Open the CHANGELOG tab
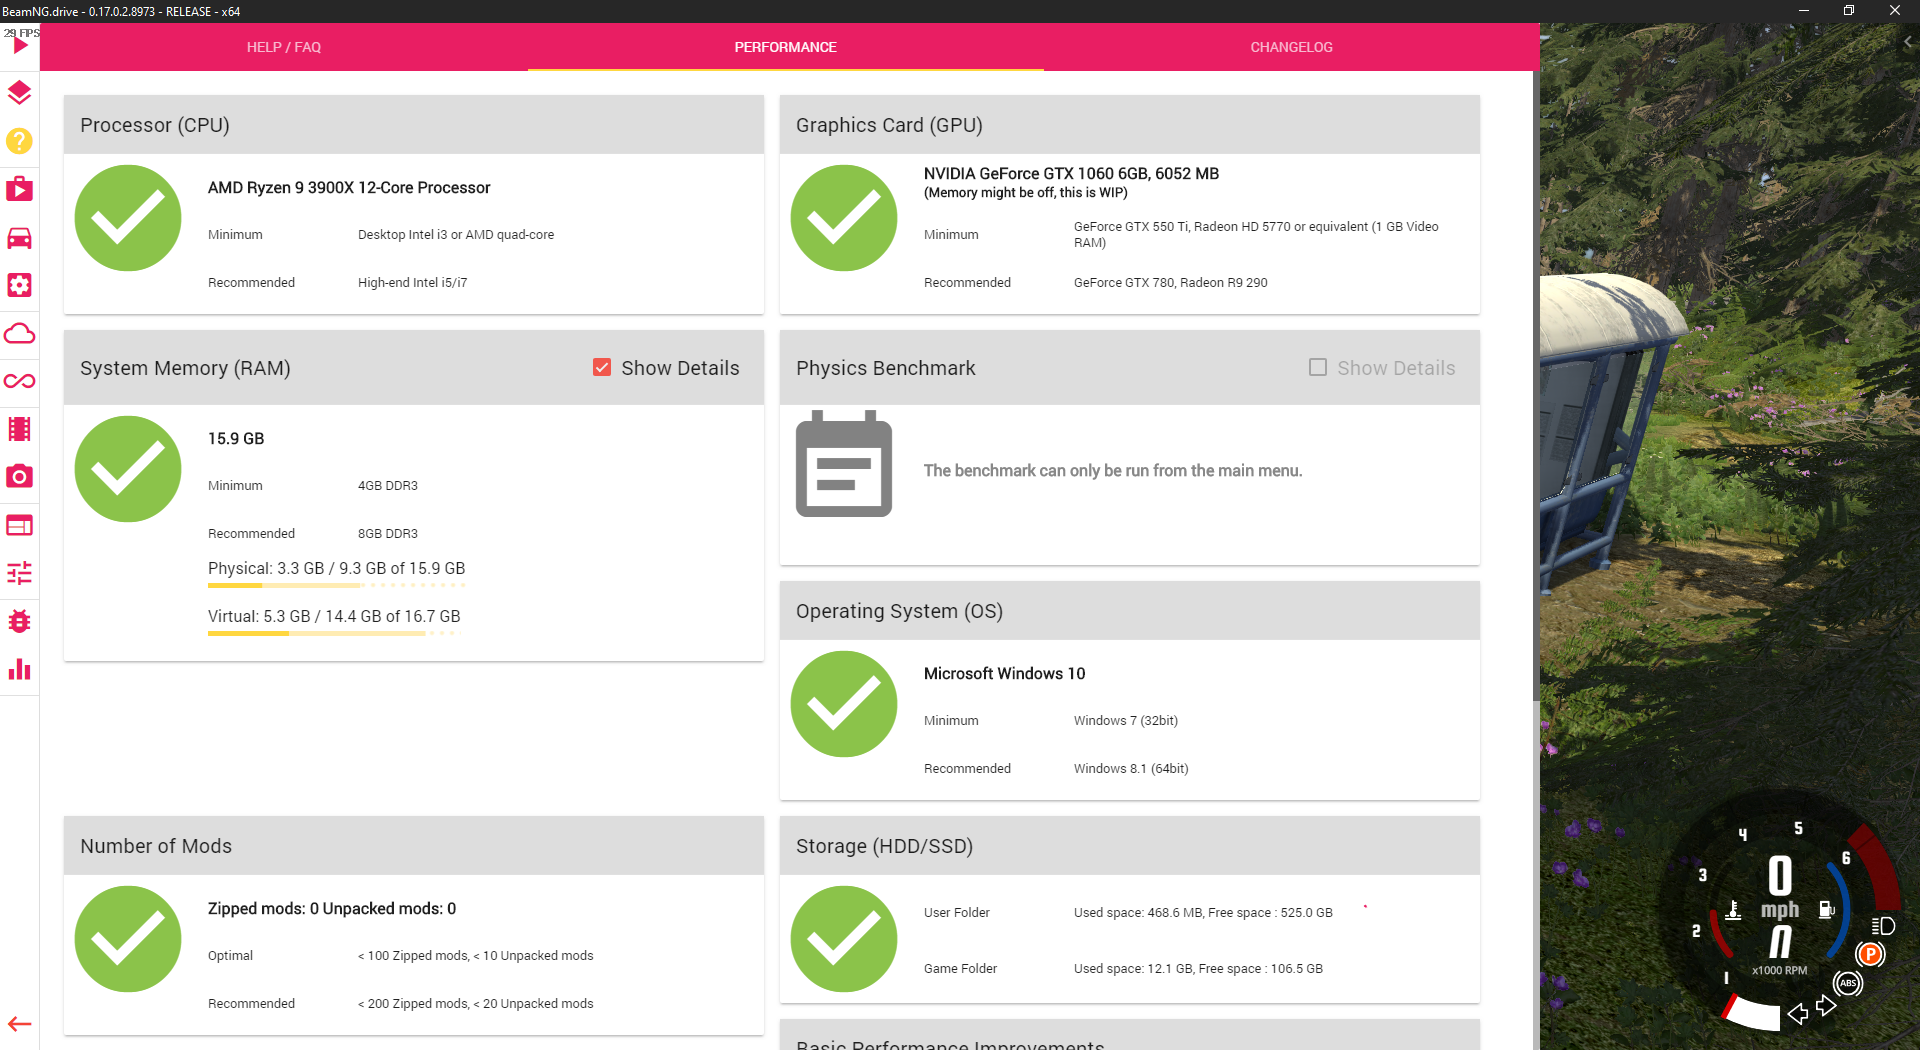 pyautogui.click(x=1291, y=47)
